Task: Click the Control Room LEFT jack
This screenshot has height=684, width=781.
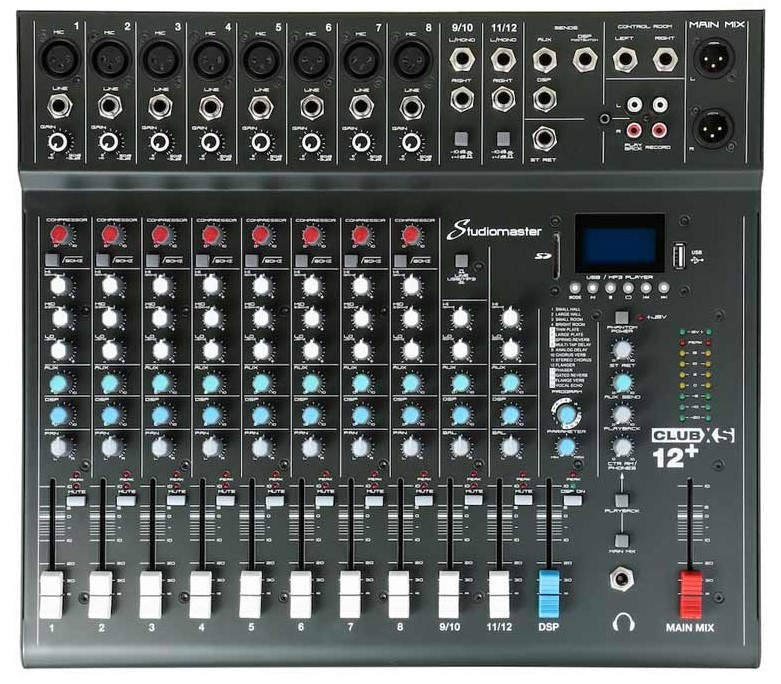Action: [625, 59]
